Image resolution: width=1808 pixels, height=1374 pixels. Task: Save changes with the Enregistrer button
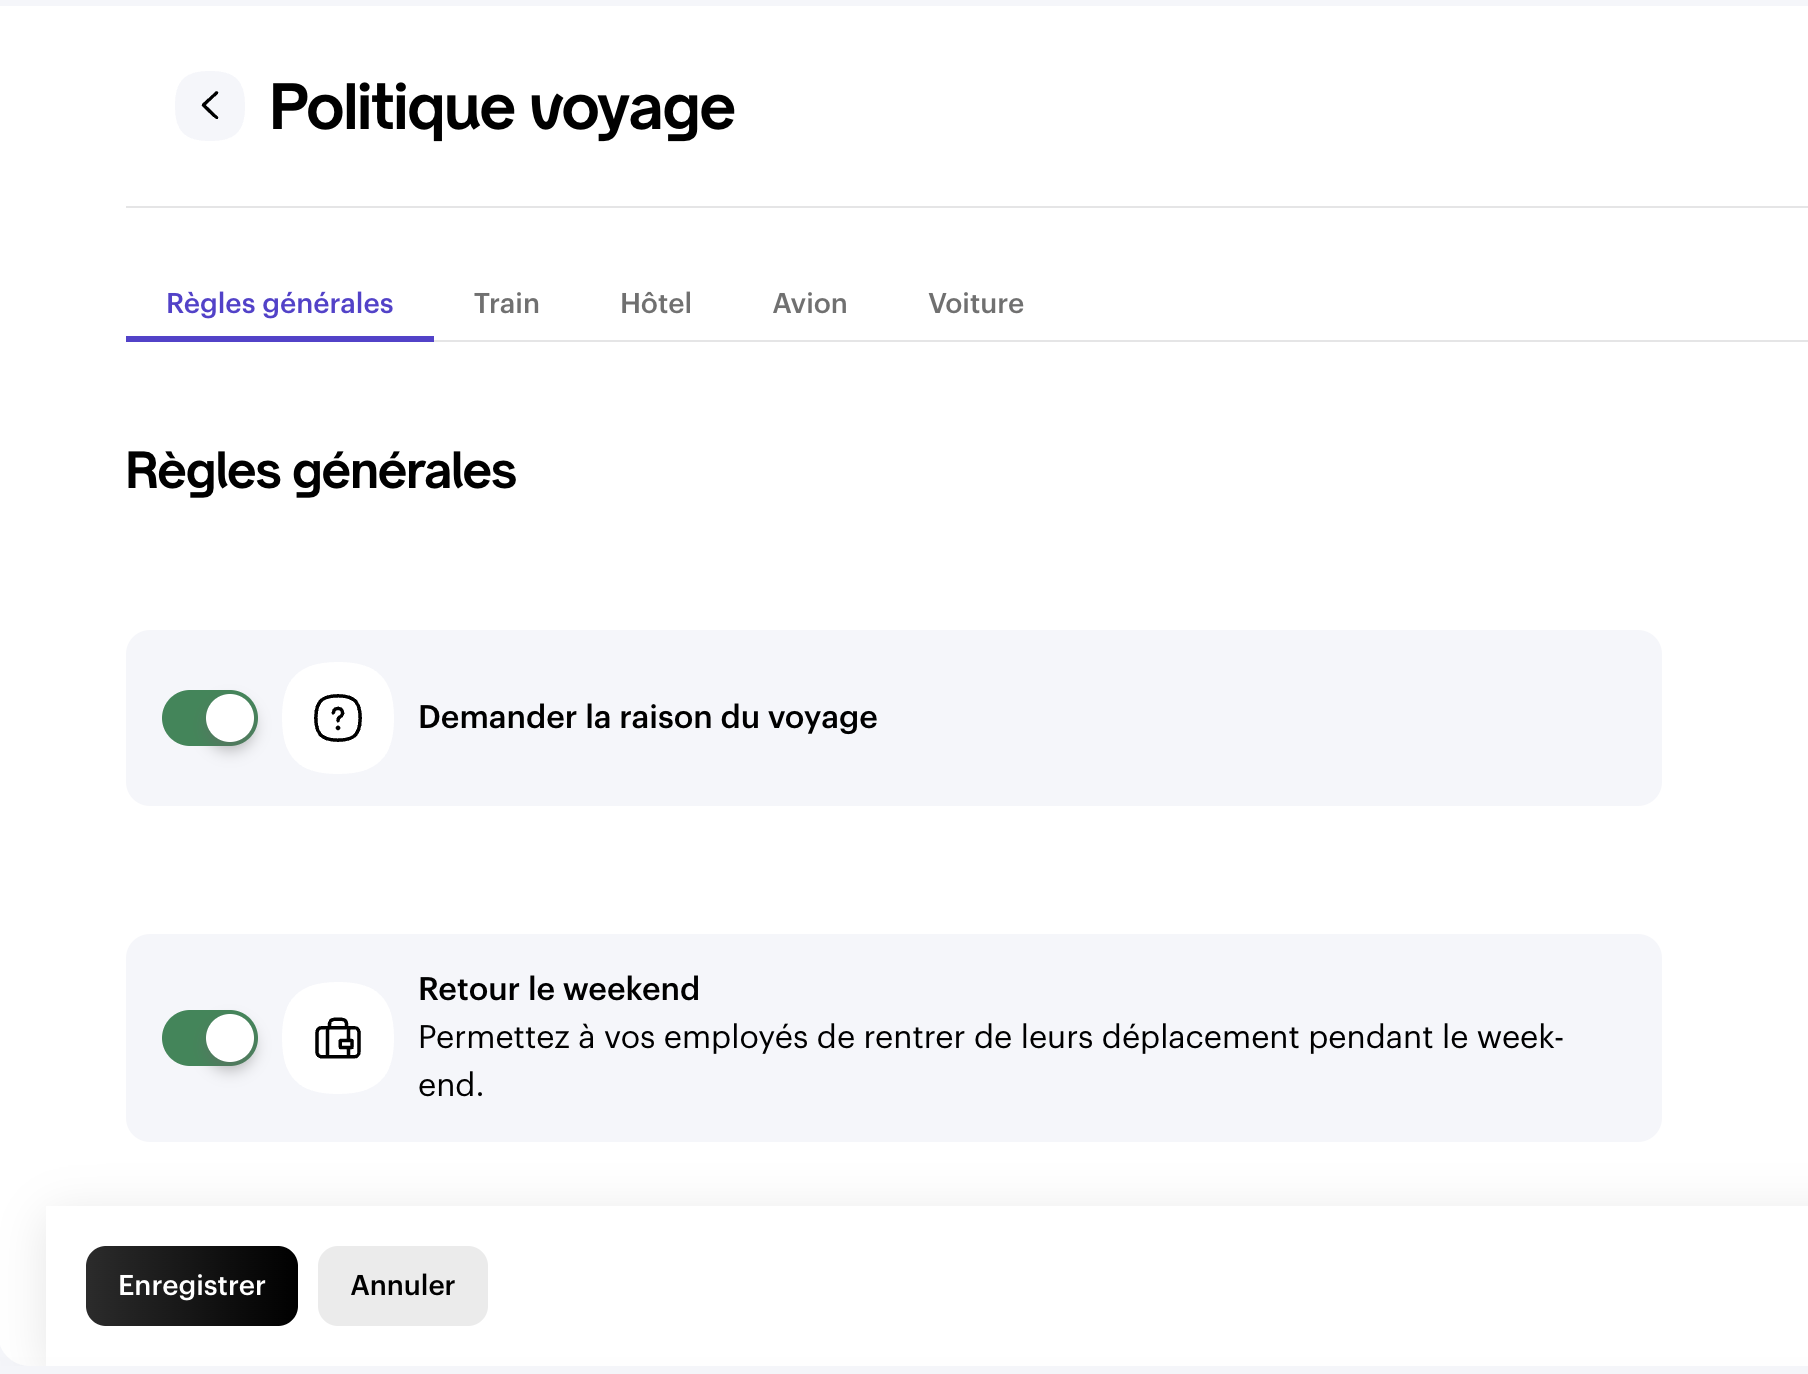pyautogui.click(x=192, y=1286)
